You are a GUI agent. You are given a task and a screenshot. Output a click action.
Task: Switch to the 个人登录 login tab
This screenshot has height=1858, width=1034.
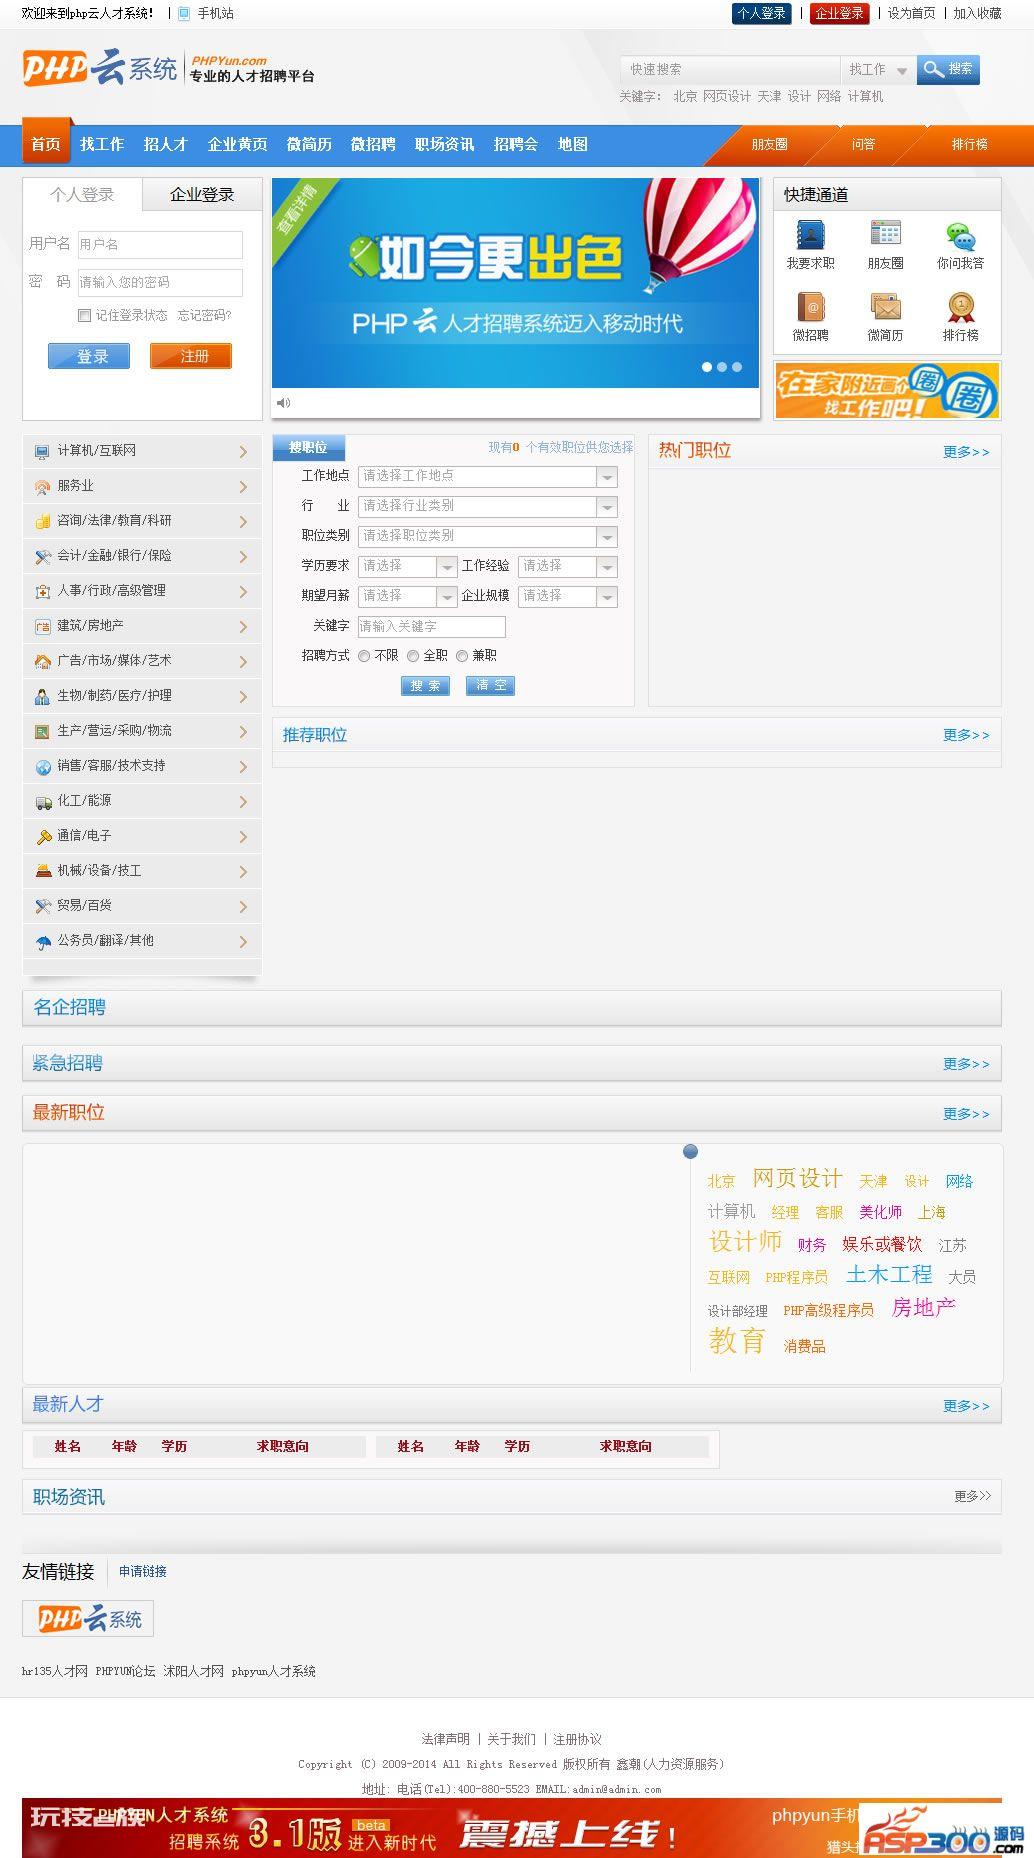83,195
